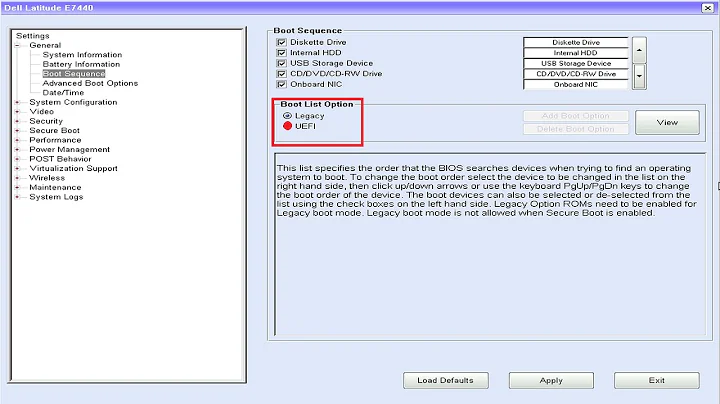Select the Security tree label
The height and width of the screenshot is (404, 720).
pyautogui.click(x=46, y=121)
